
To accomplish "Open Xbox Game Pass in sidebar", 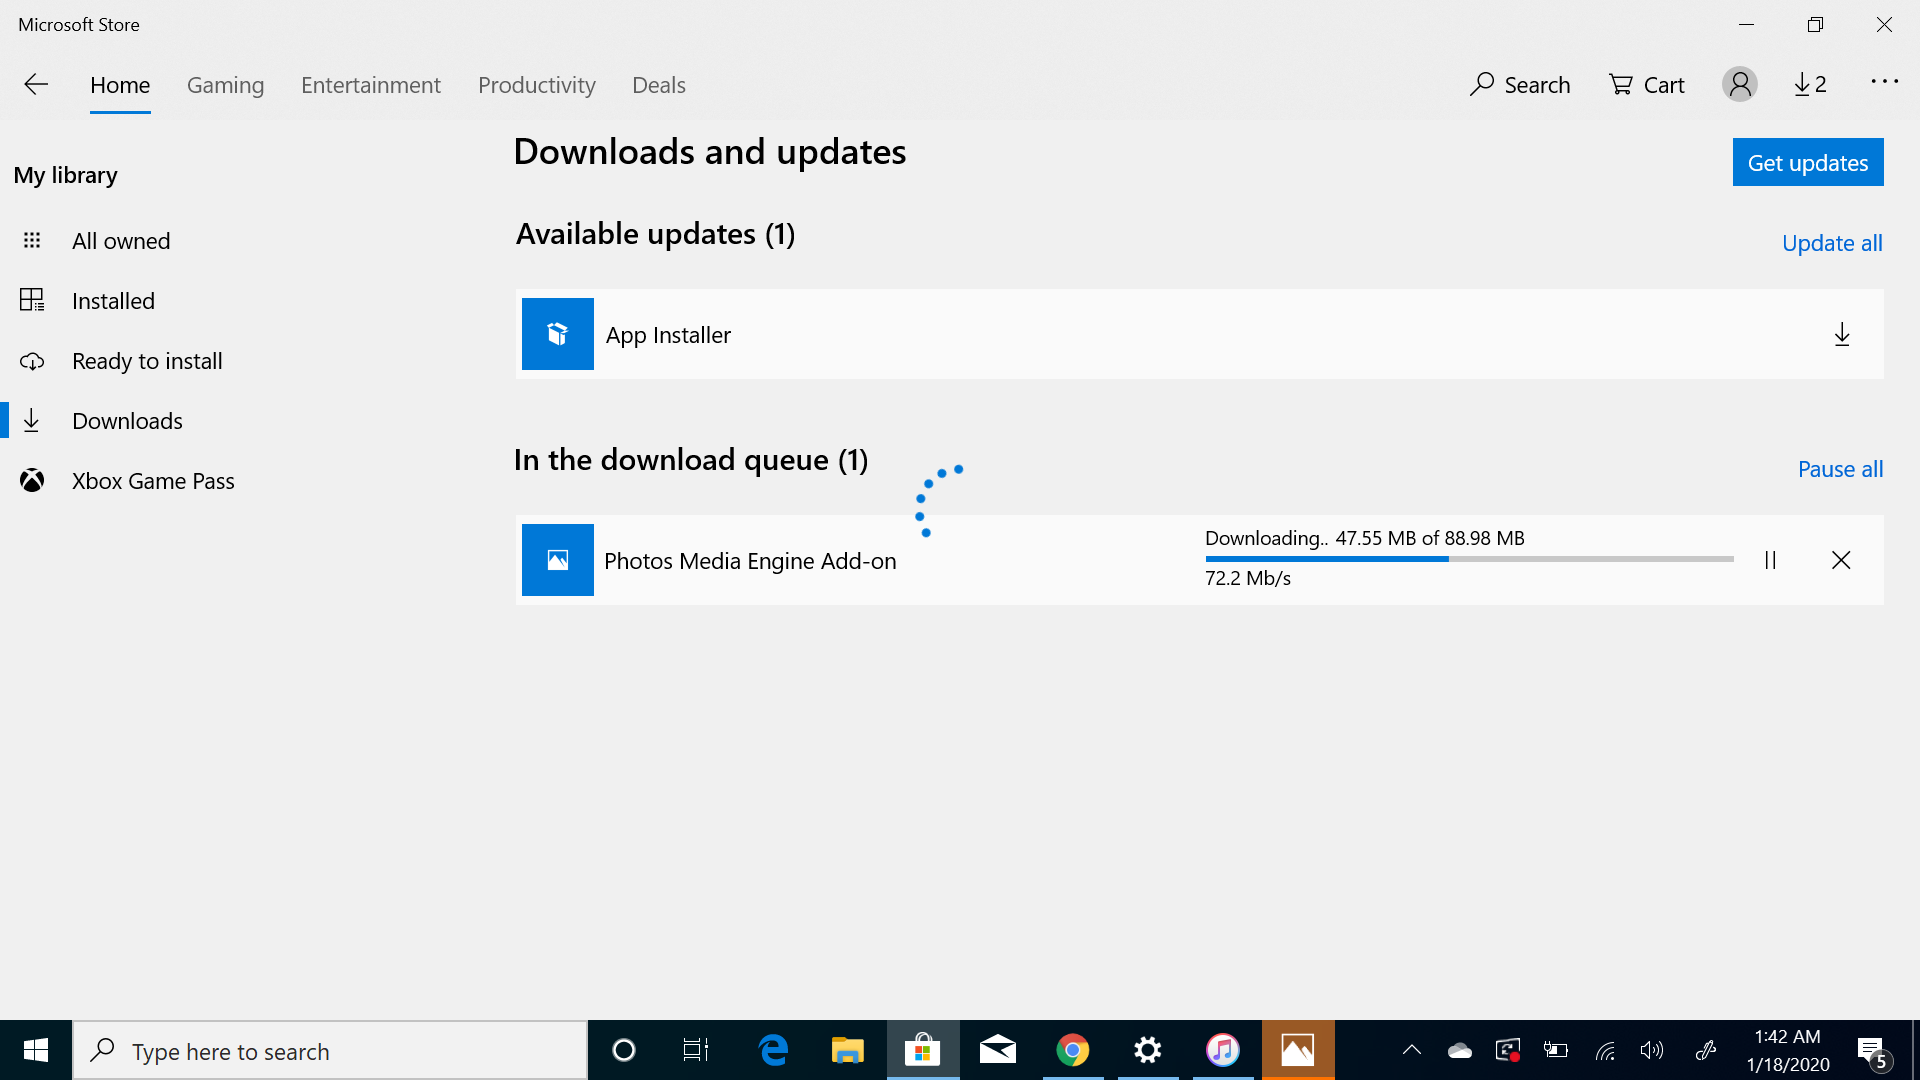I will [x=153, y=481].
